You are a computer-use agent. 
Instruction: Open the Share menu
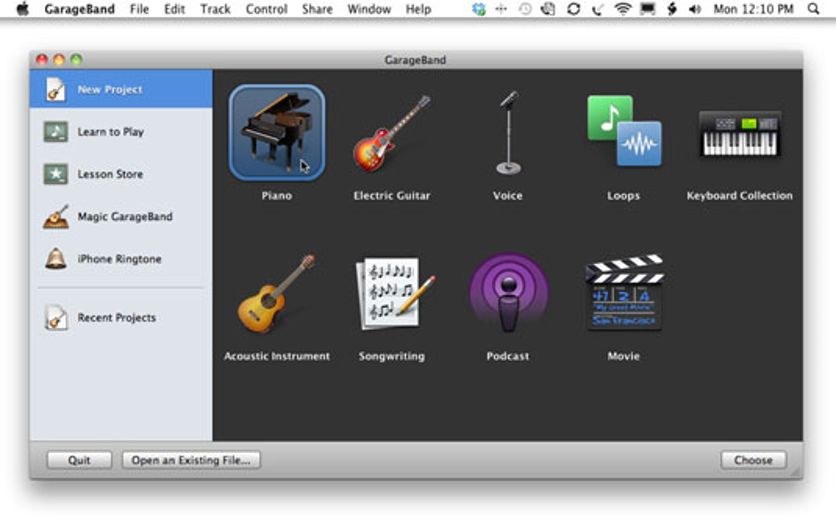click(x=317, y=9)
